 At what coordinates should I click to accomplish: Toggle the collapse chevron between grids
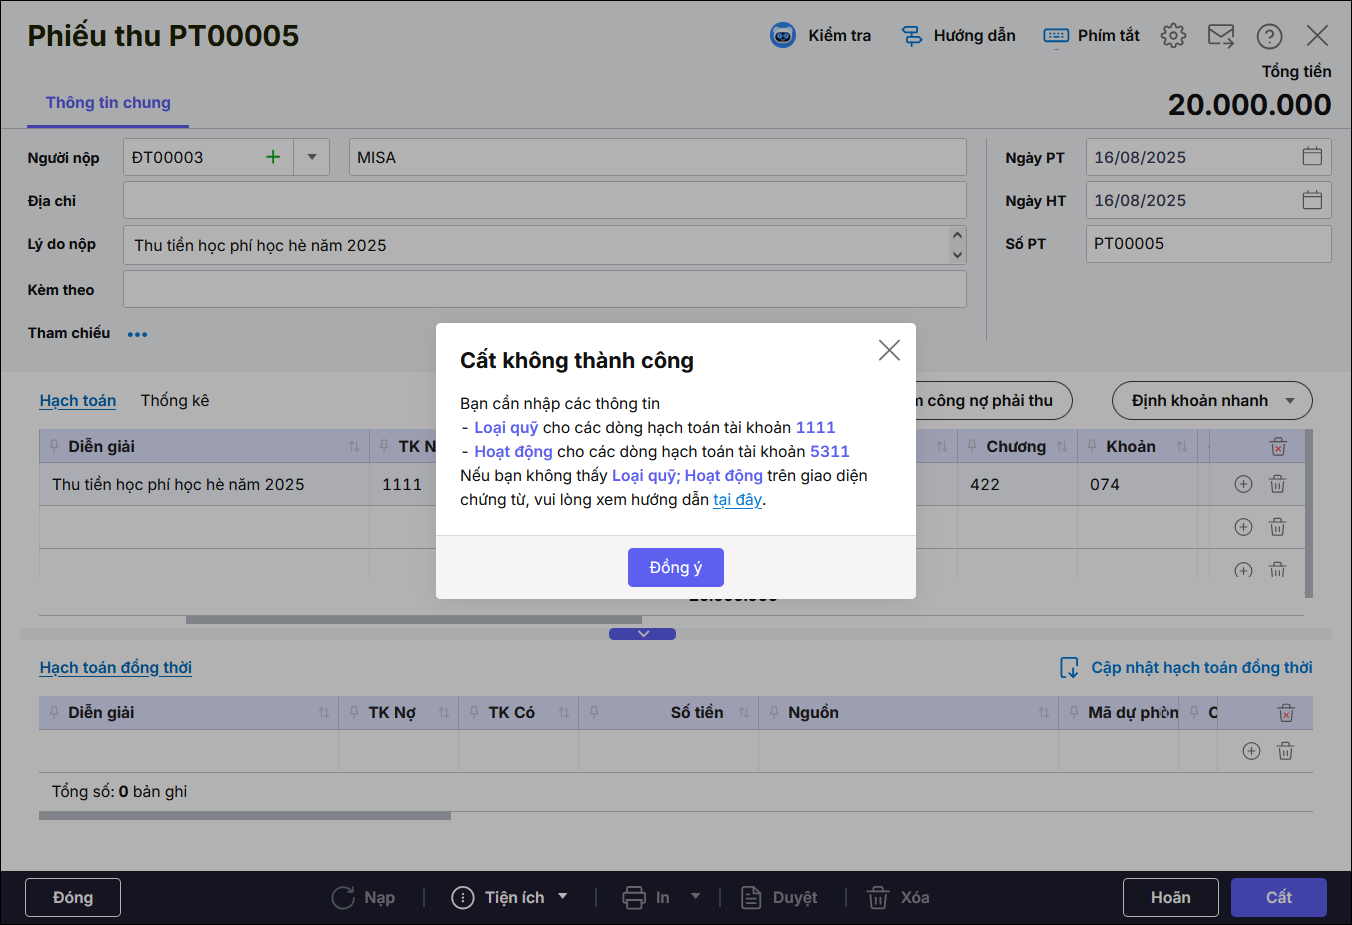click(642, 634)
